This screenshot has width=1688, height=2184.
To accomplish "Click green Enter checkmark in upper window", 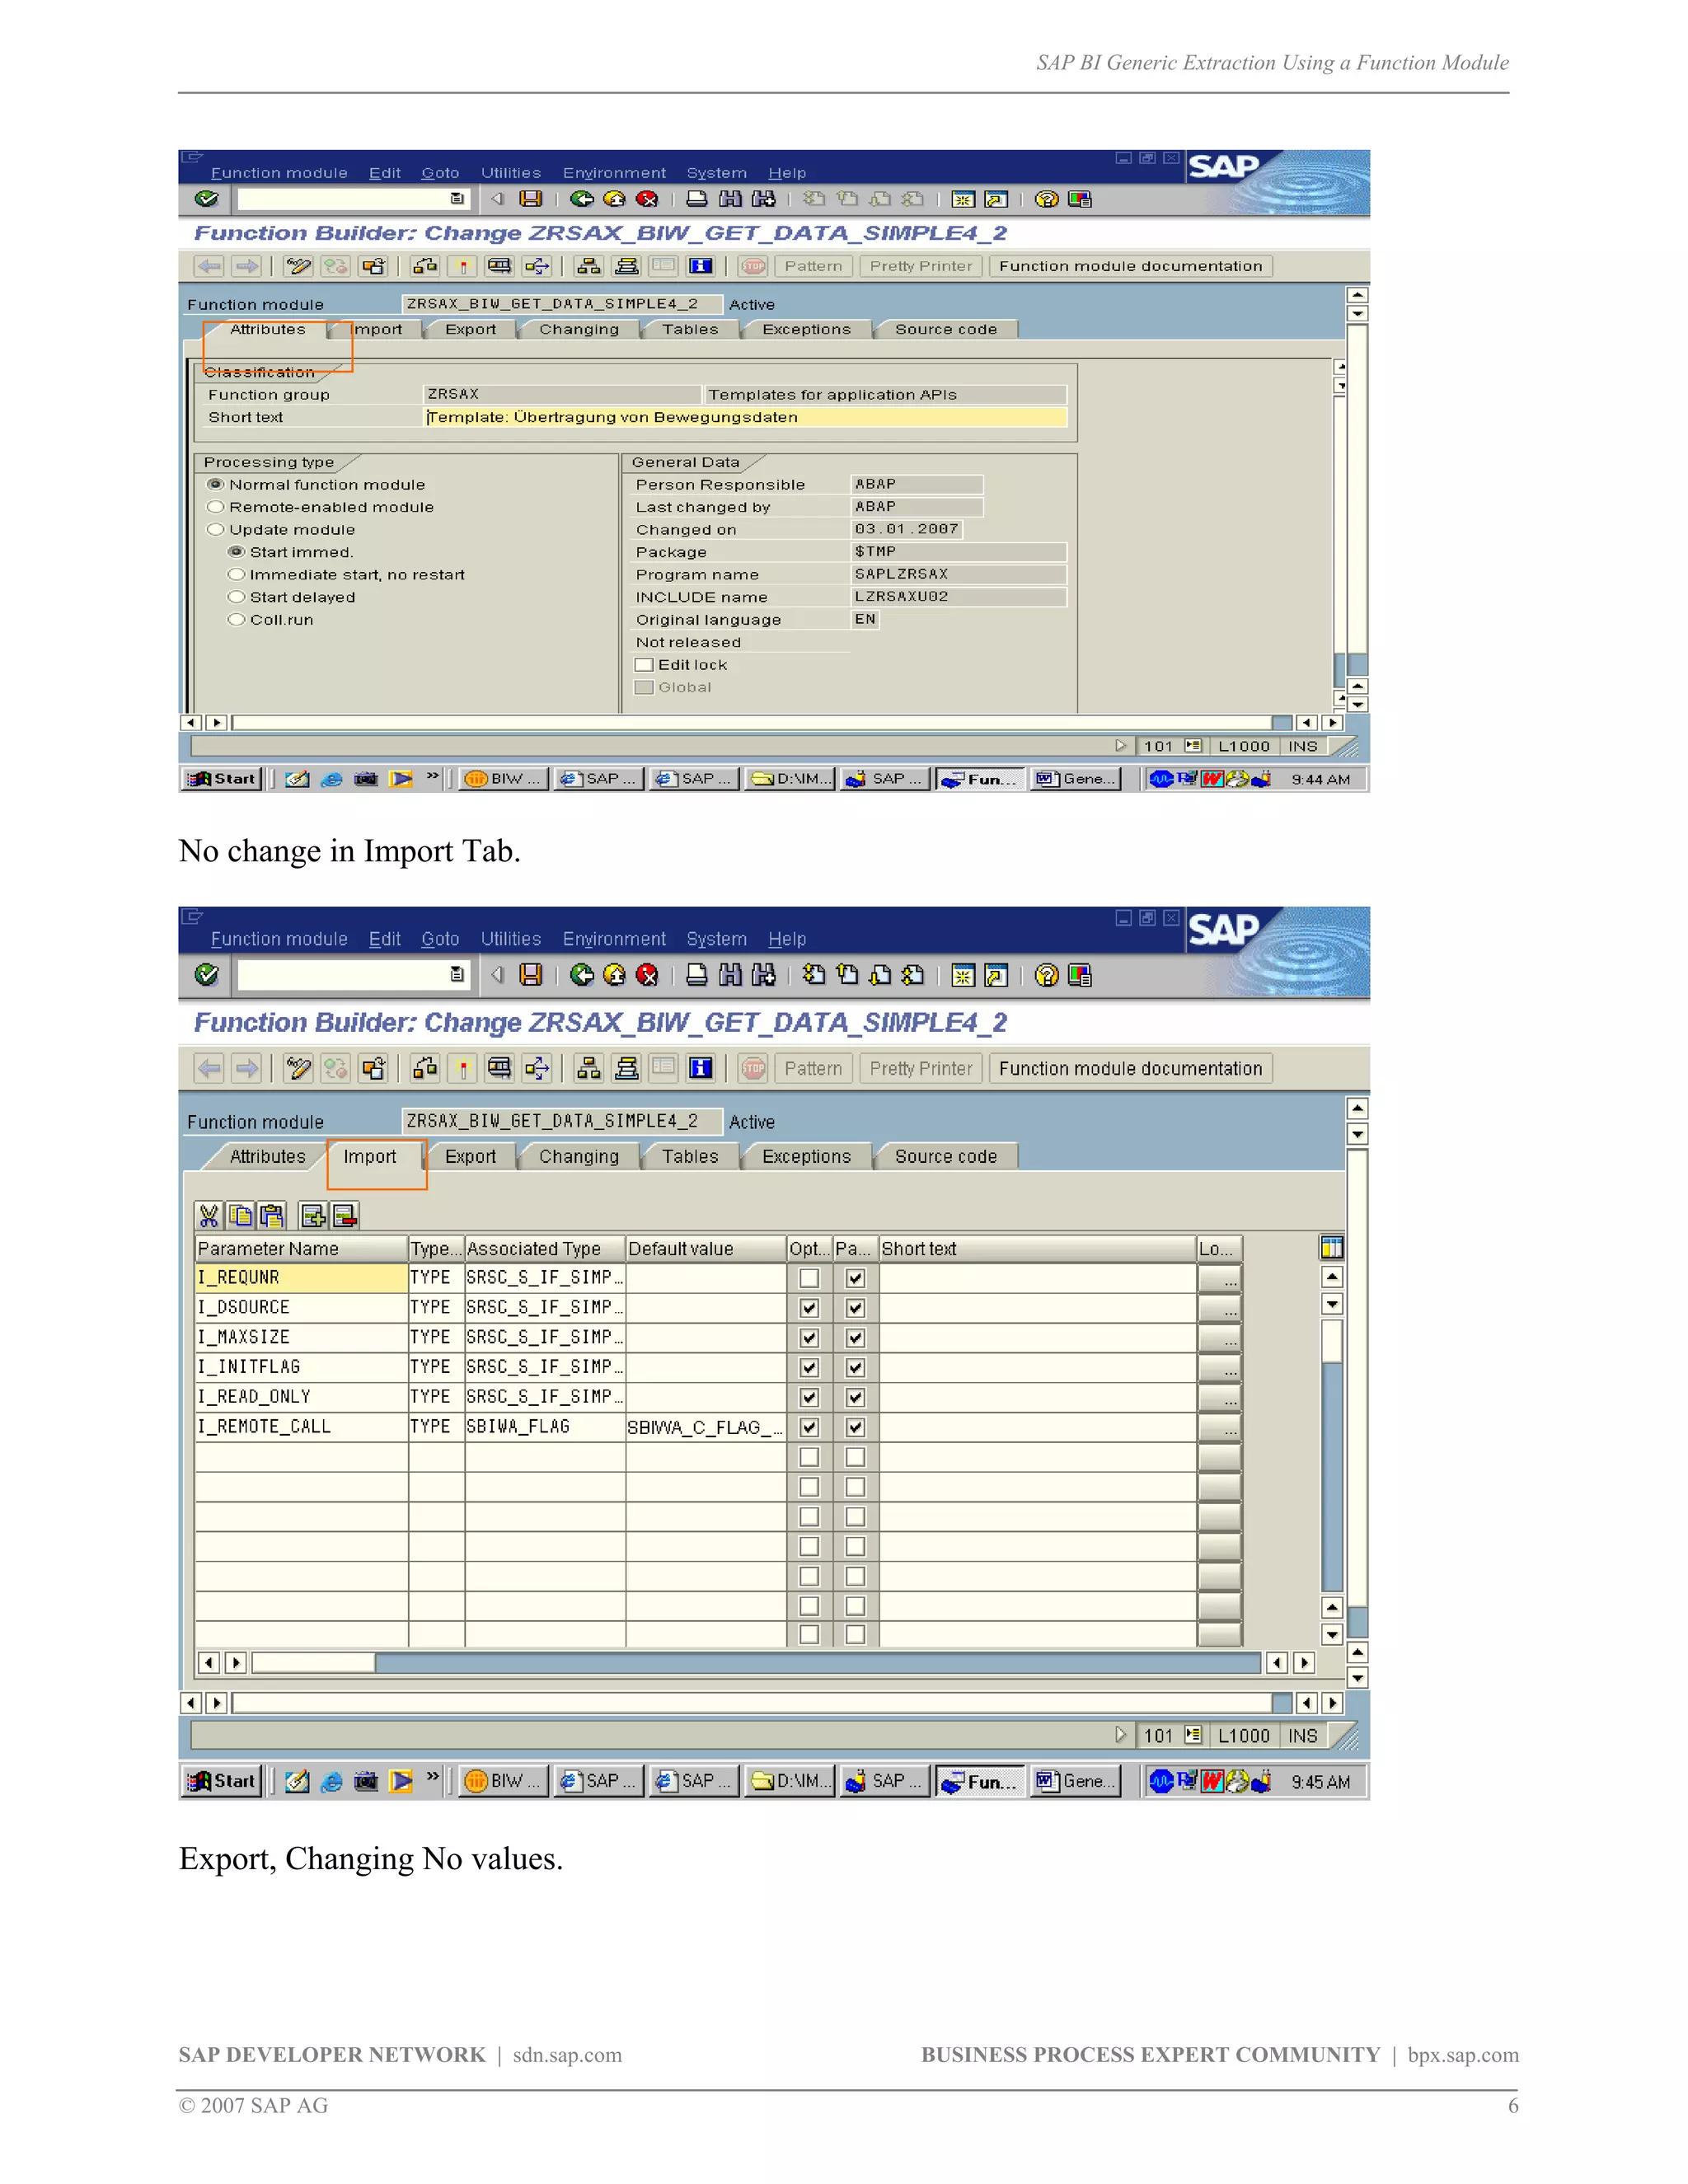I will point(206,199).
